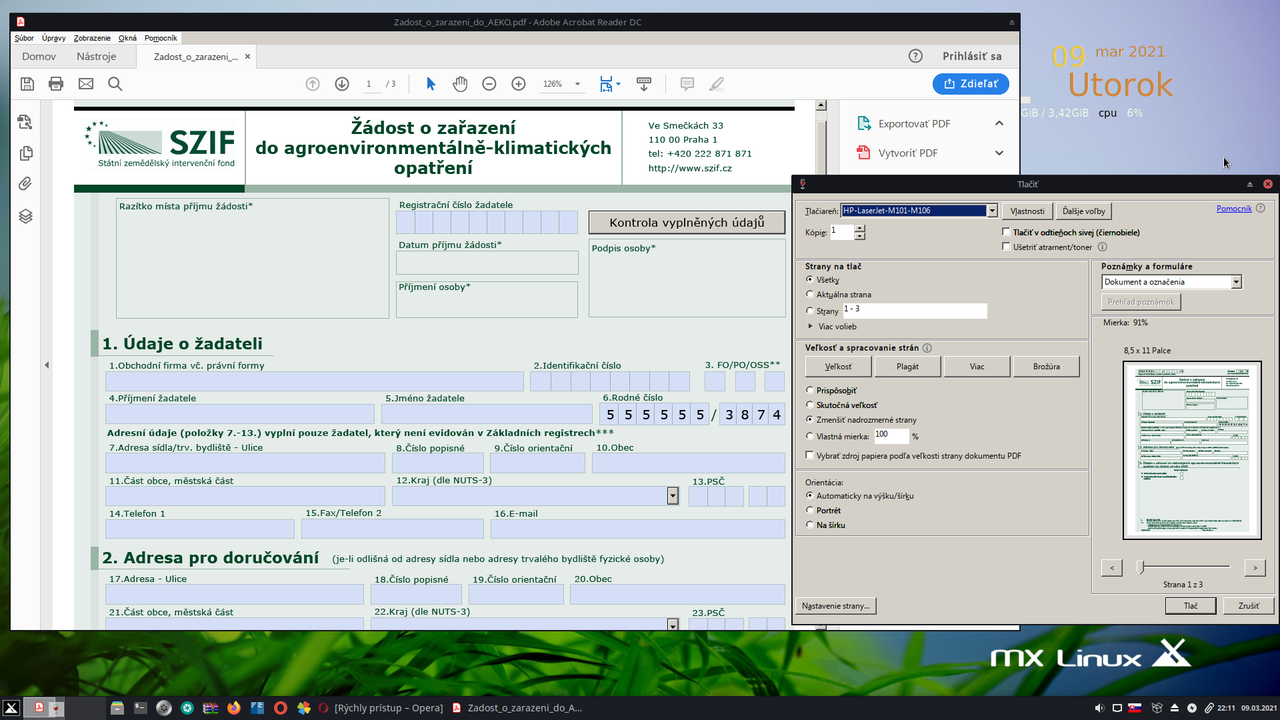The height and width of the screenshot is (720, 1280).
Task: Open the help question mark icon in Acrobat
Action: point(915,56)
